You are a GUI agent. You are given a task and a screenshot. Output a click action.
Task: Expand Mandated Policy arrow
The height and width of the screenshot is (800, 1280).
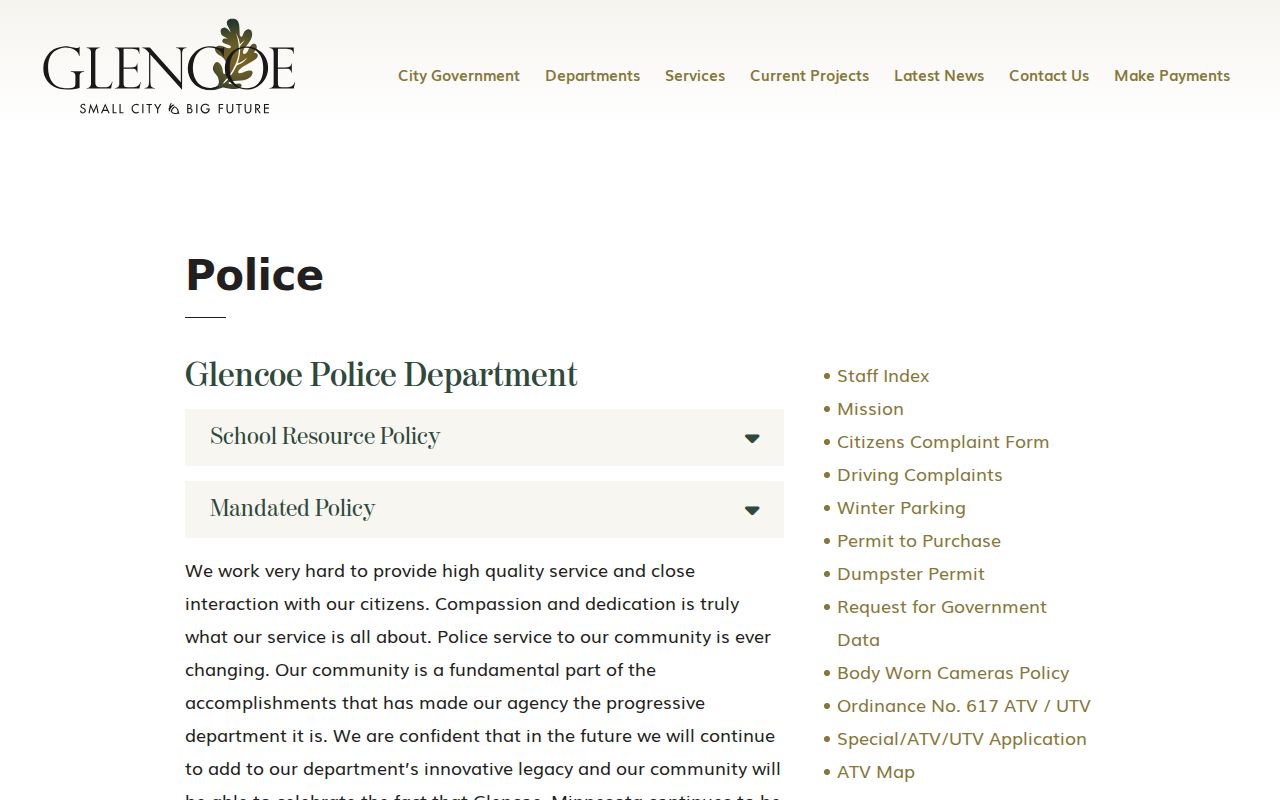[752, 510]
